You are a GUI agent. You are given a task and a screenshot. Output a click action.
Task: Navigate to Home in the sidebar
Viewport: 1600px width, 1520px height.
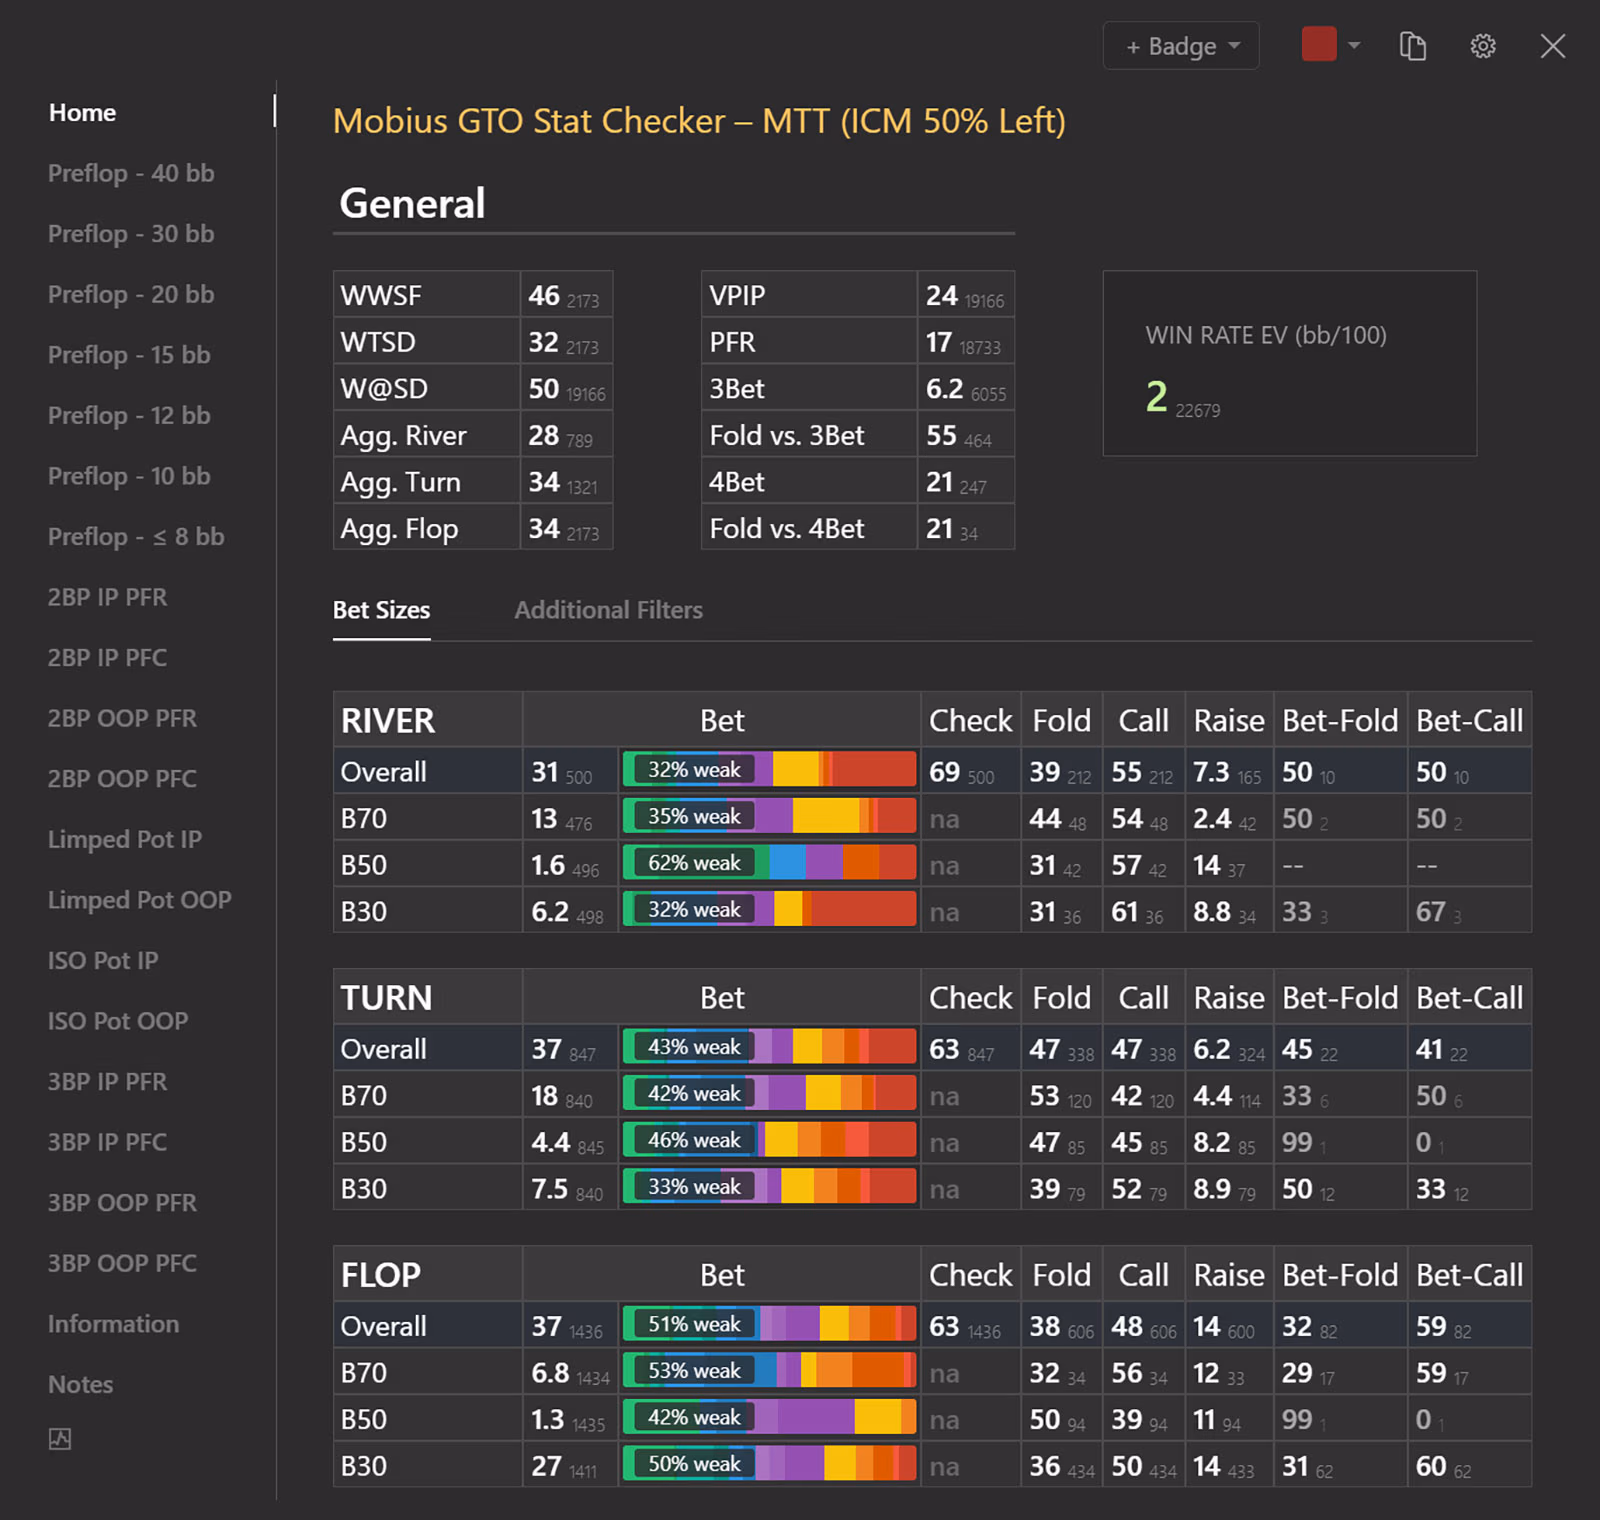tap(82, 112)
